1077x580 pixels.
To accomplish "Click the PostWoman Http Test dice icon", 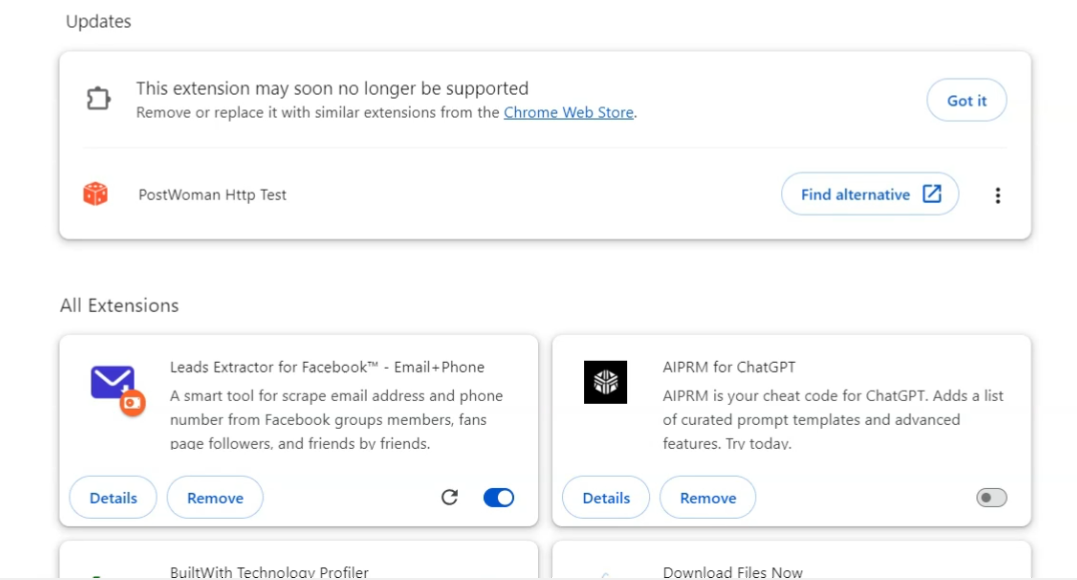I will pyautogui.click(x=95, y=194).
